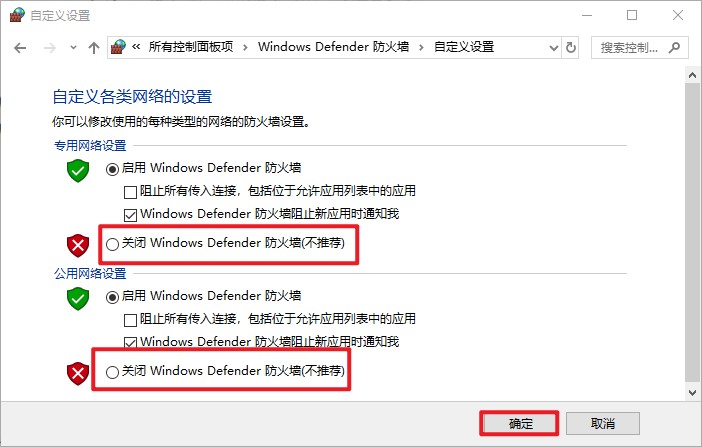Click the forward navigation arrow
Viewport: 702px width, 447px height.
[50, 47]
